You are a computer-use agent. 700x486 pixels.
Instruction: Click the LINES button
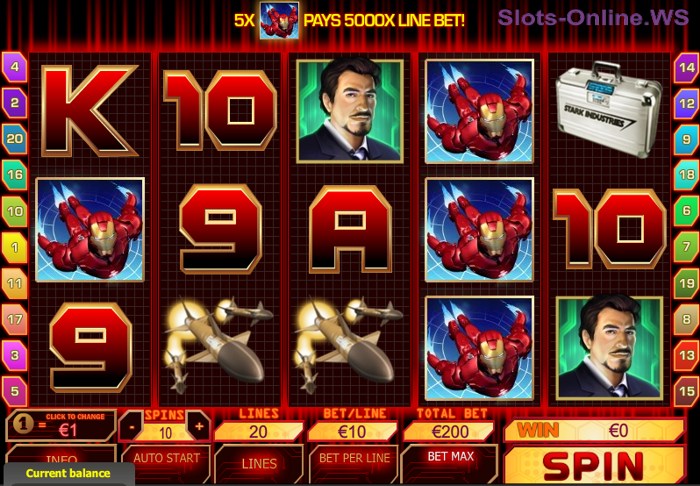259,464
